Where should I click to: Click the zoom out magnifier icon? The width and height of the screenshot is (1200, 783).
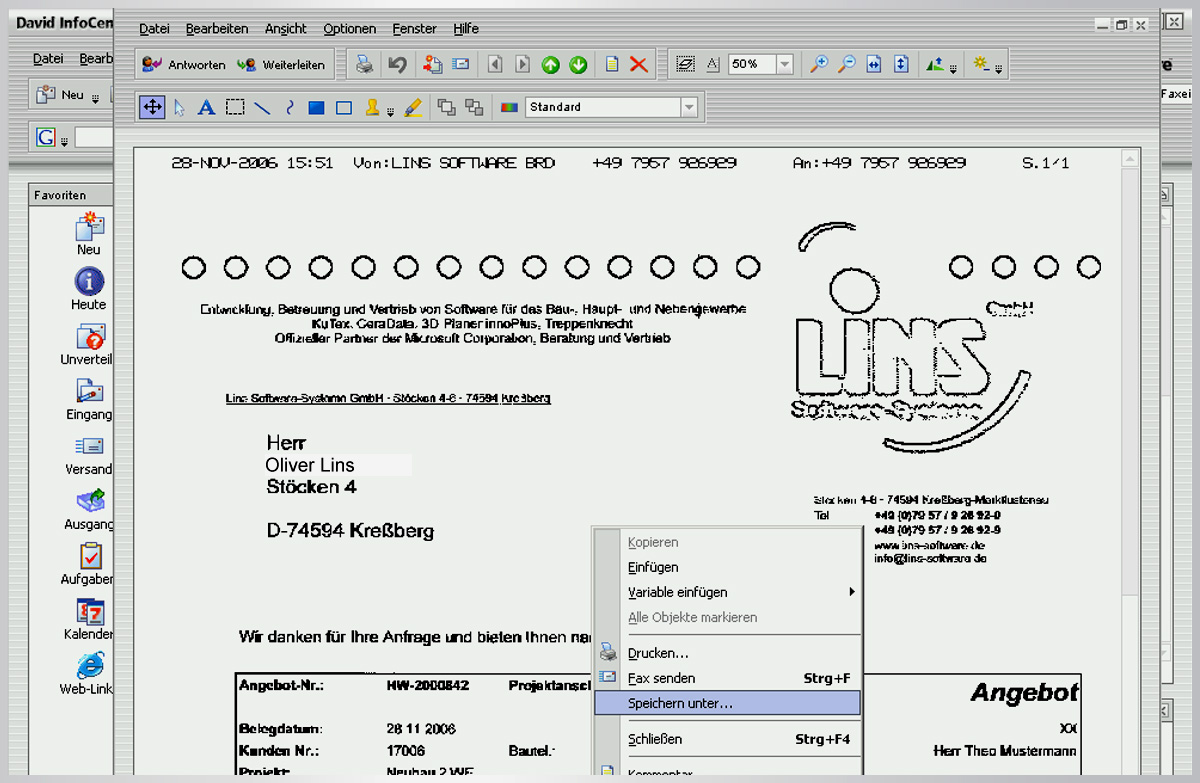coord(846,65)
